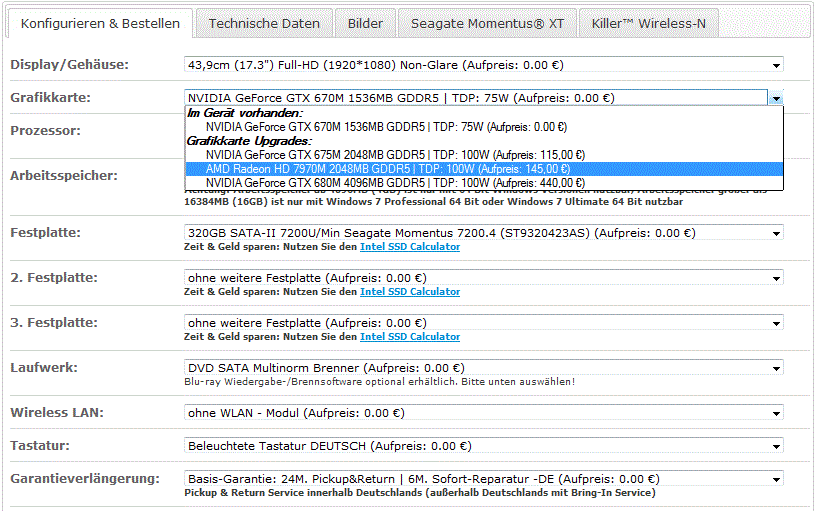
Task: Open the 2. Festplatte dropdown
Action: click(x=483, y=278)
